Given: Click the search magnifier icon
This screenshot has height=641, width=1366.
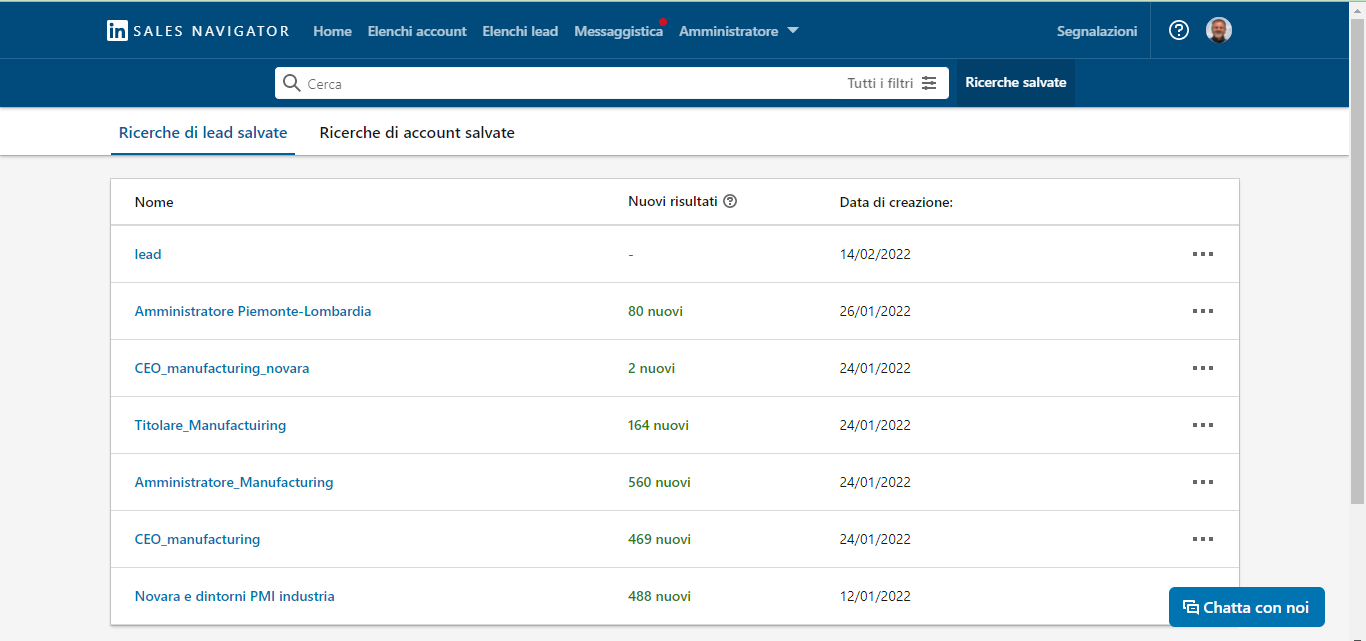Looking at the screenshot, I should coord(292,83).
